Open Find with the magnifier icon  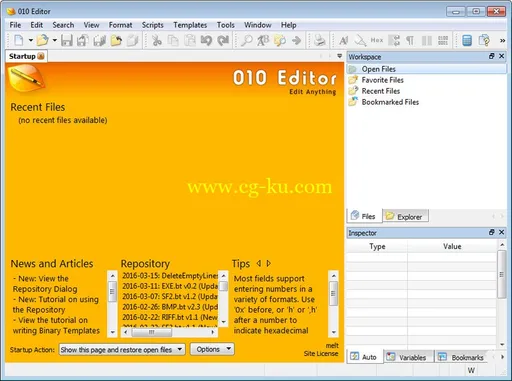click(247, 40)
